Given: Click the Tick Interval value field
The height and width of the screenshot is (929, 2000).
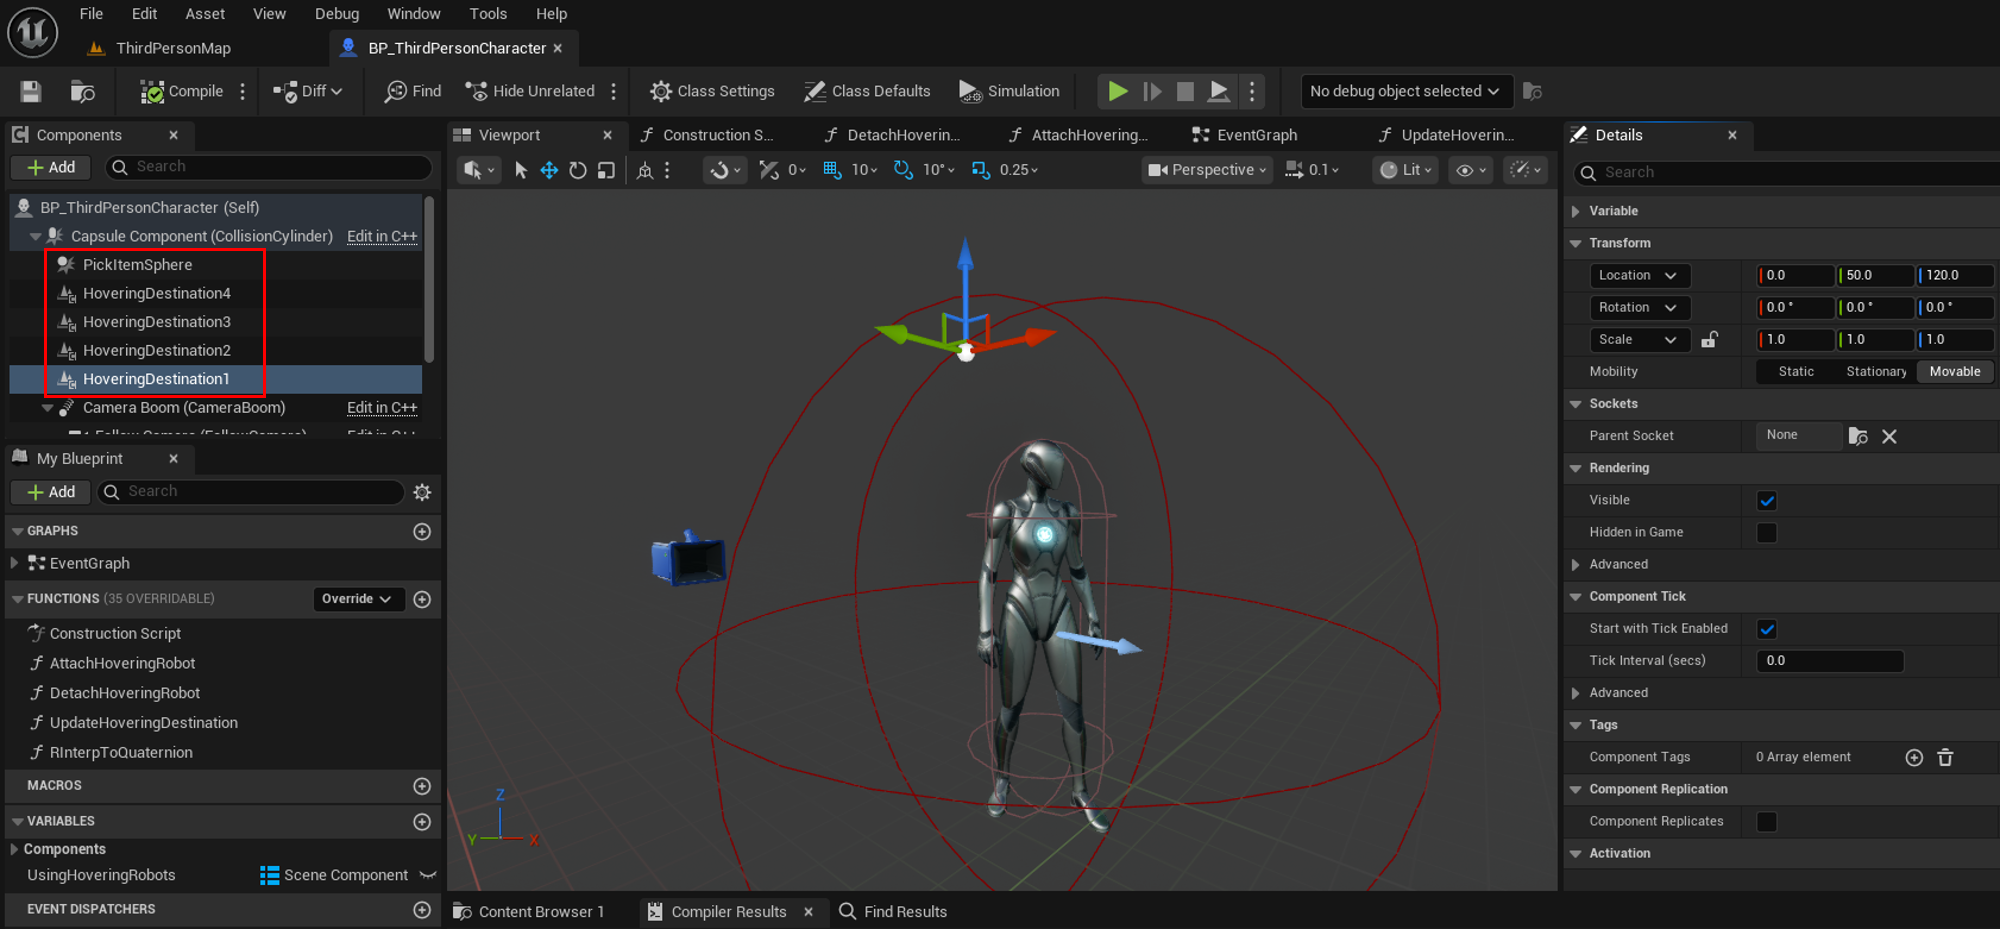Looking at the screenshot, I should point(1828,660).
